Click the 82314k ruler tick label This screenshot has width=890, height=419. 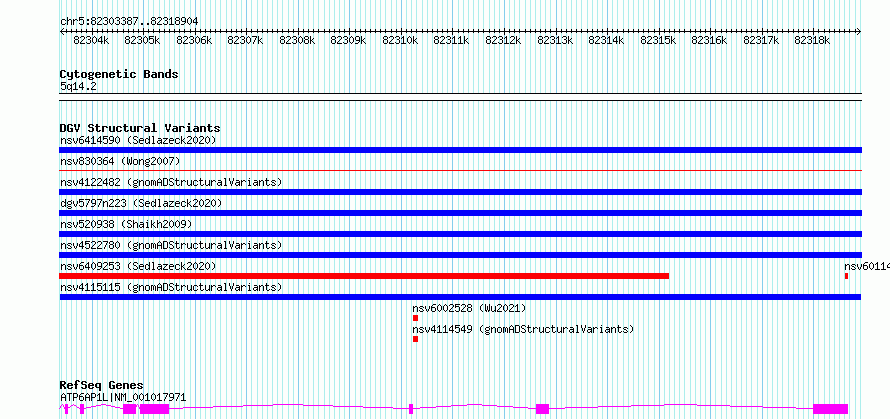(x=606, y=40)
